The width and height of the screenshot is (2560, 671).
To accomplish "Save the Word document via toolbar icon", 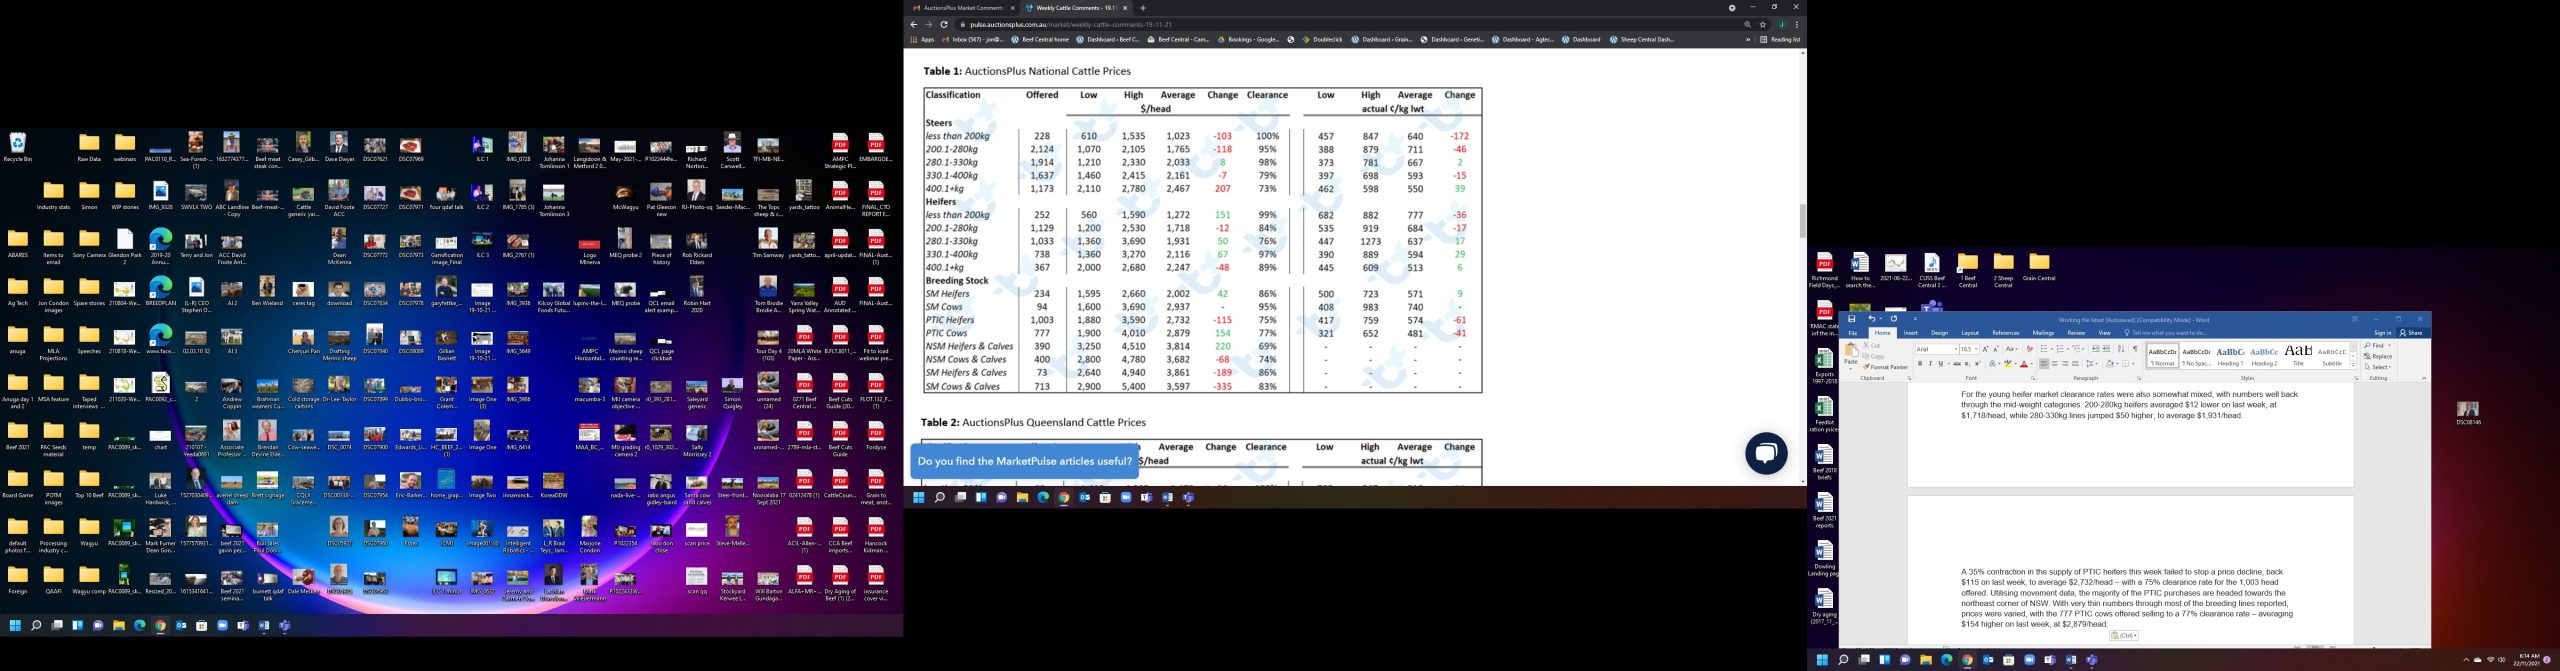I will (1851, 319).
